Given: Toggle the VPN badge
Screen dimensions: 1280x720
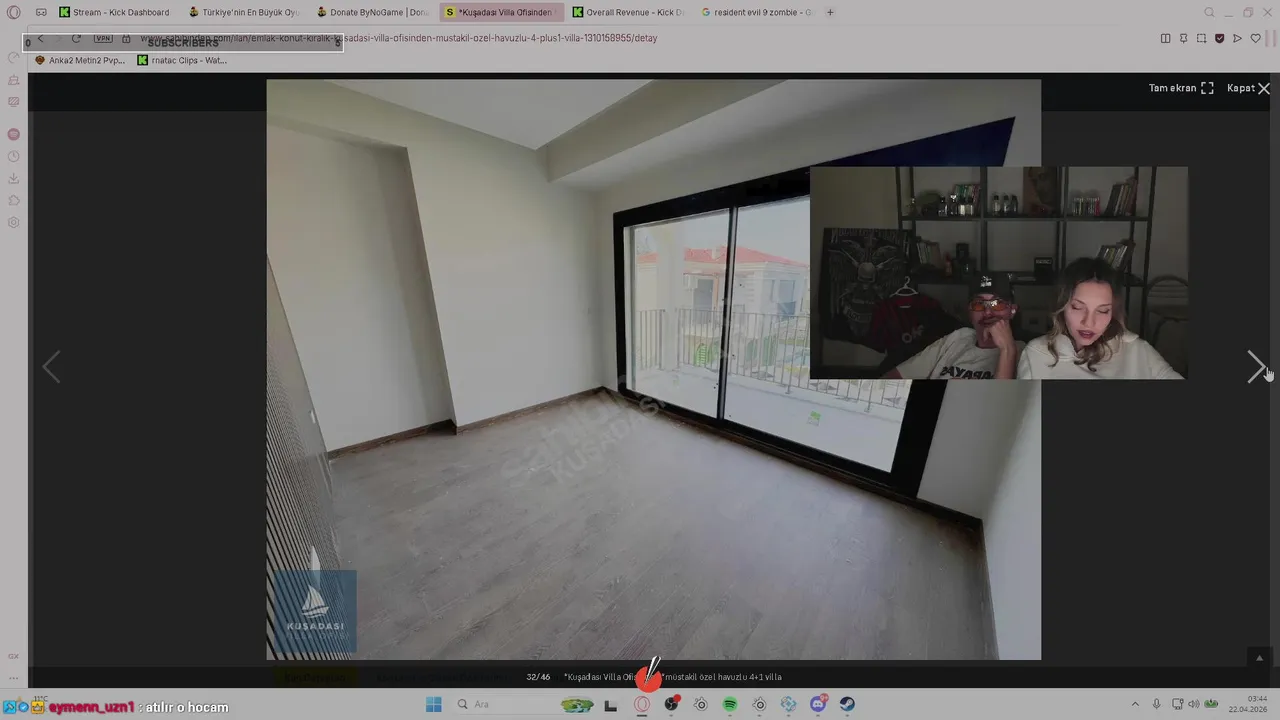Looking at the screenshot, I should 103,38.
